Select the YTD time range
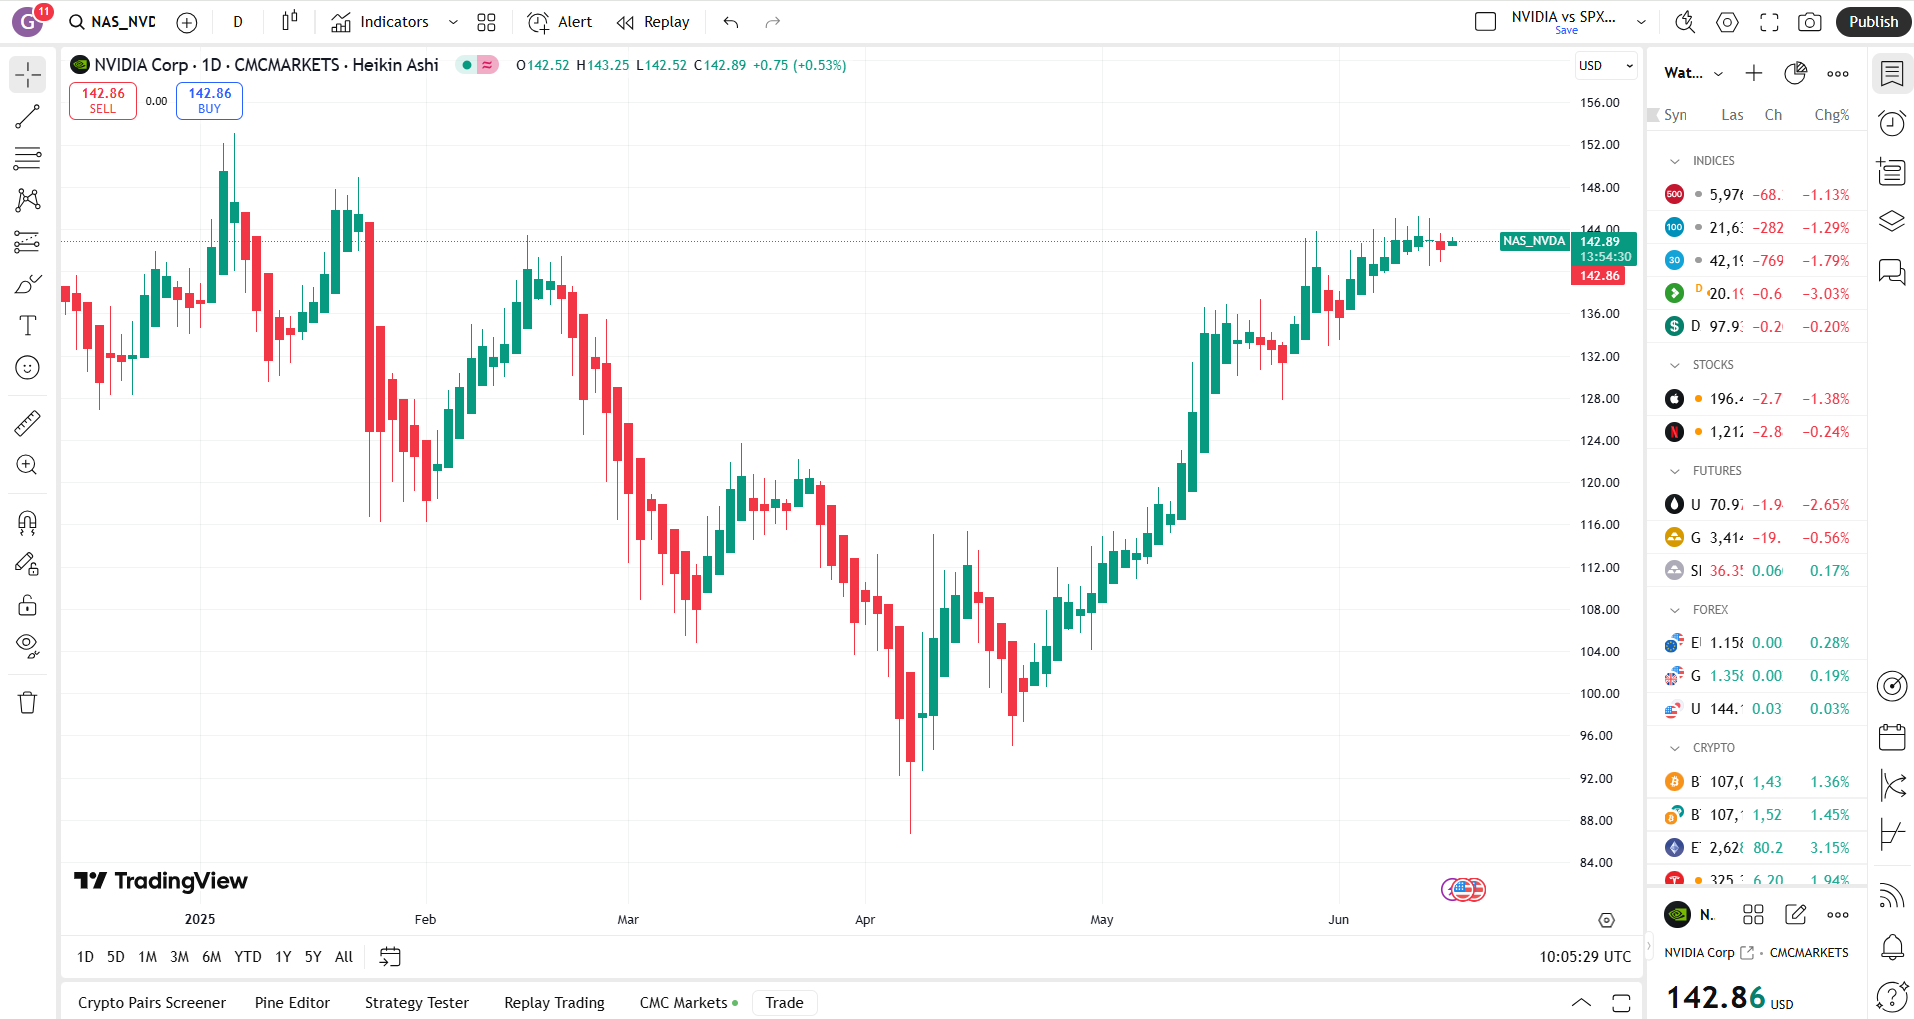 tap(248, 957)
